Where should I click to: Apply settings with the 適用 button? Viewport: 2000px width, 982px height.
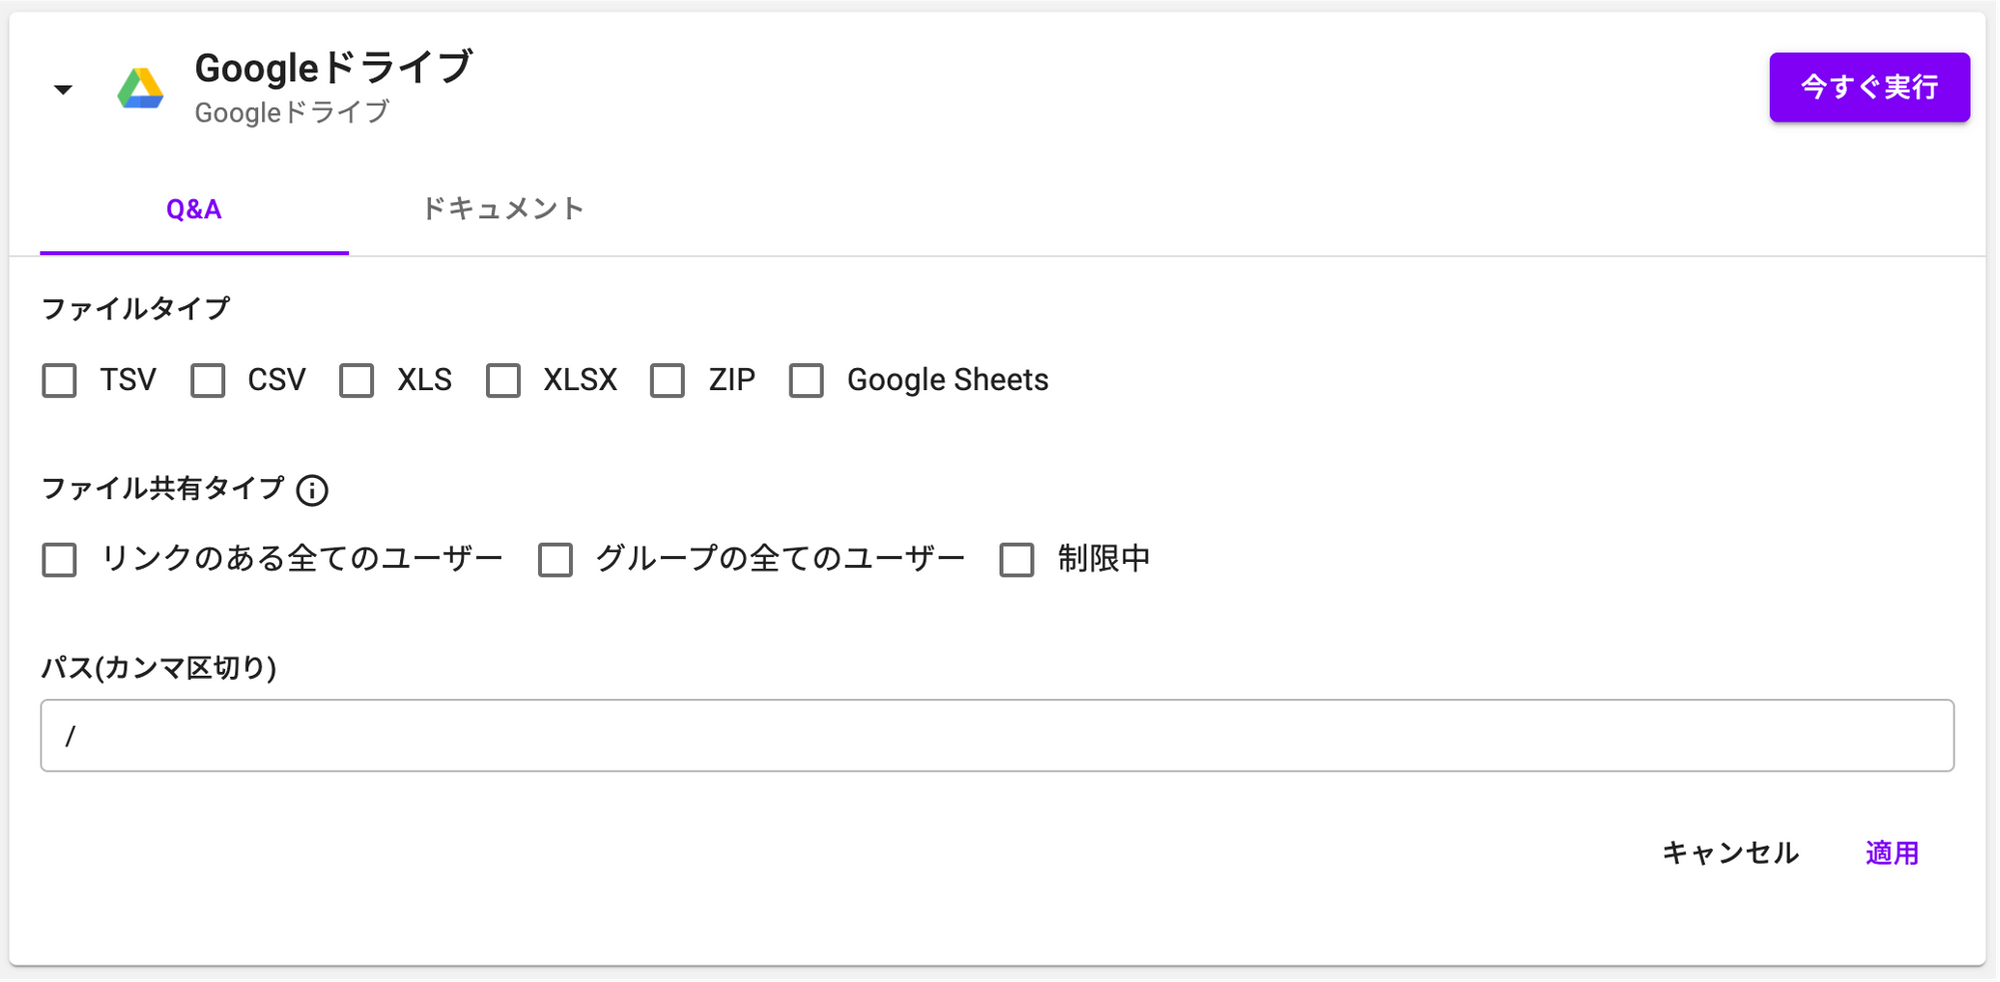(1892, 853)
